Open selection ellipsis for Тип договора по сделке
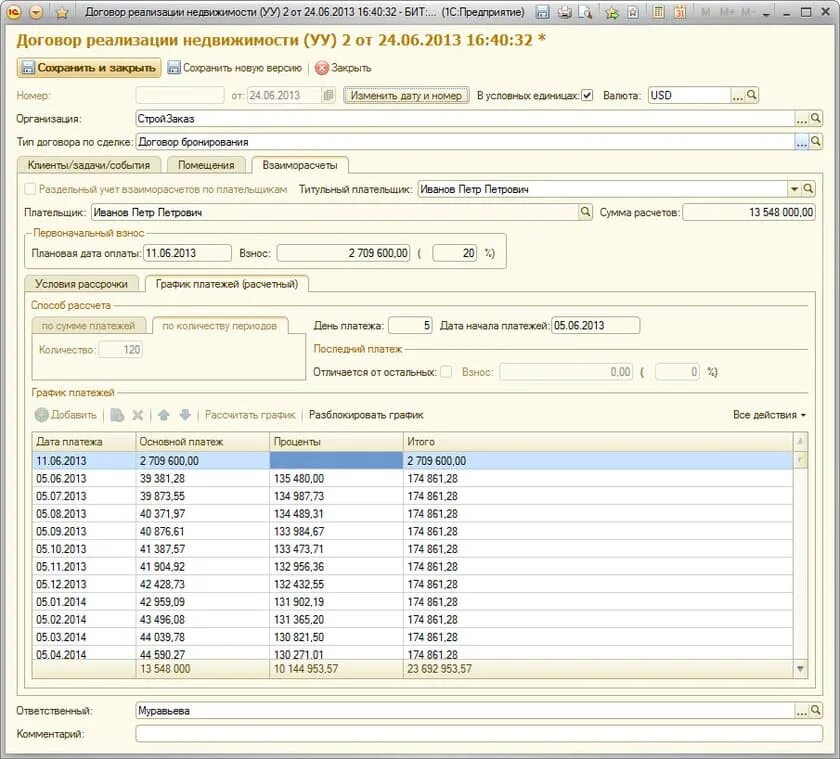Viewport: 840px width, 759px height. 801,142
